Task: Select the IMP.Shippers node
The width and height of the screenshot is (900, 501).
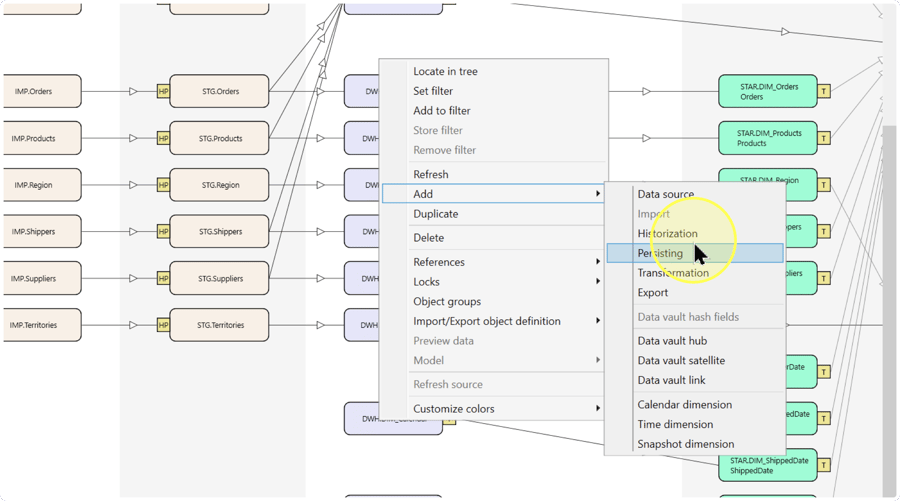Action: click(42, 232)
